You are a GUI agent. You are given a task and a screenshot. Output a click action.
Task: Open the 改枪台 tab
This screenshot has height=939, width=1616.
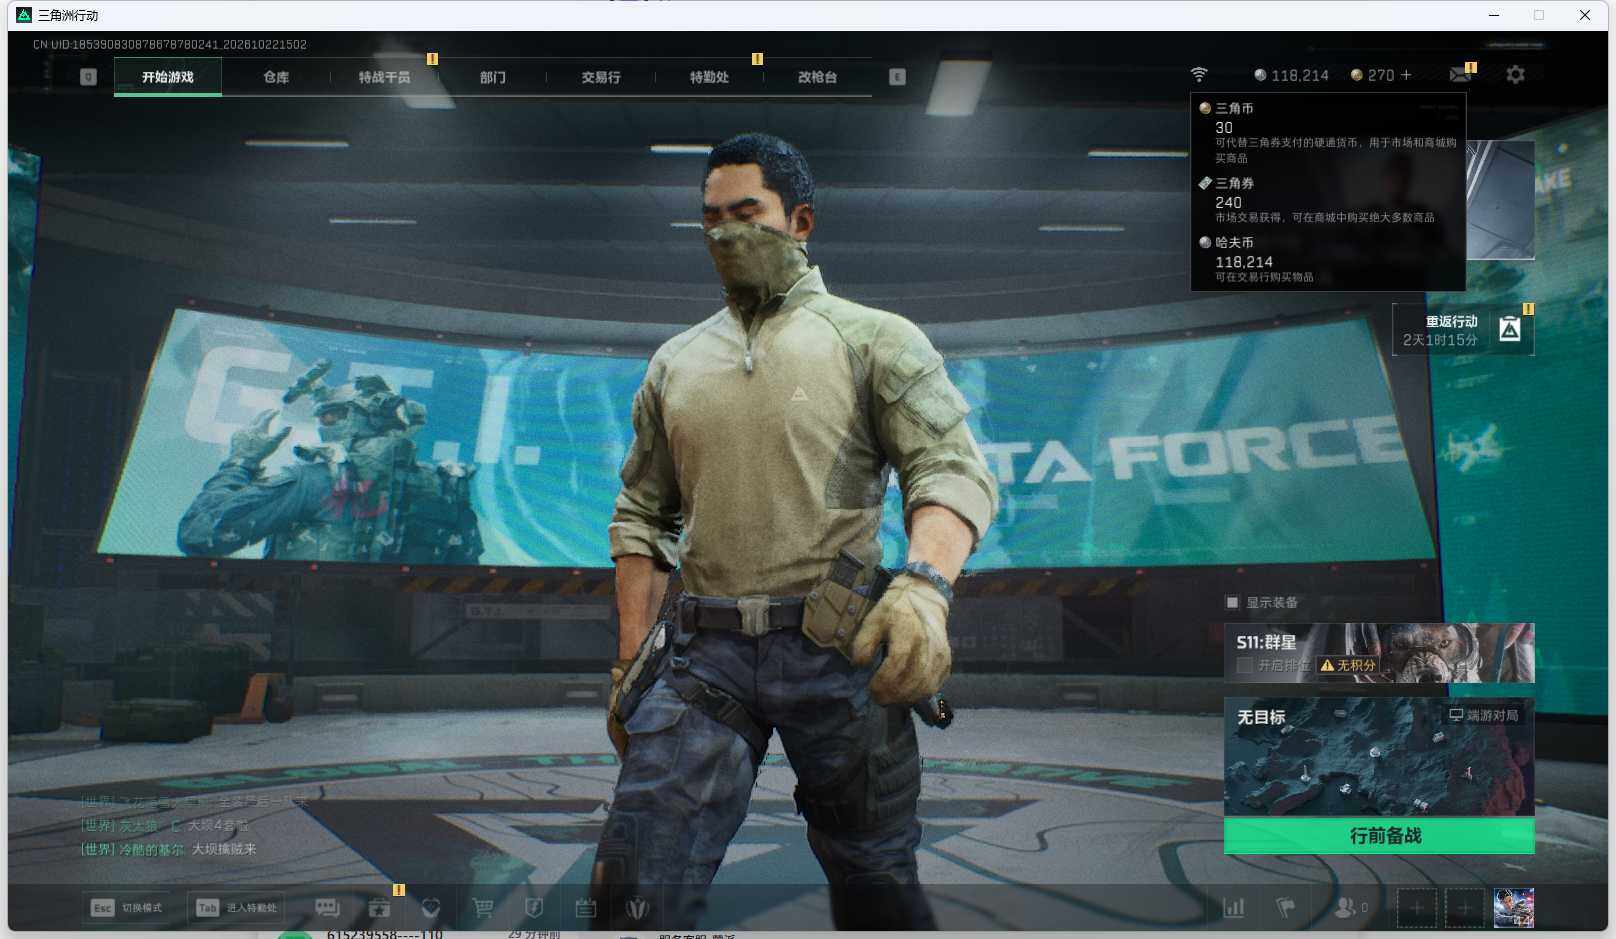click(817, 77)
